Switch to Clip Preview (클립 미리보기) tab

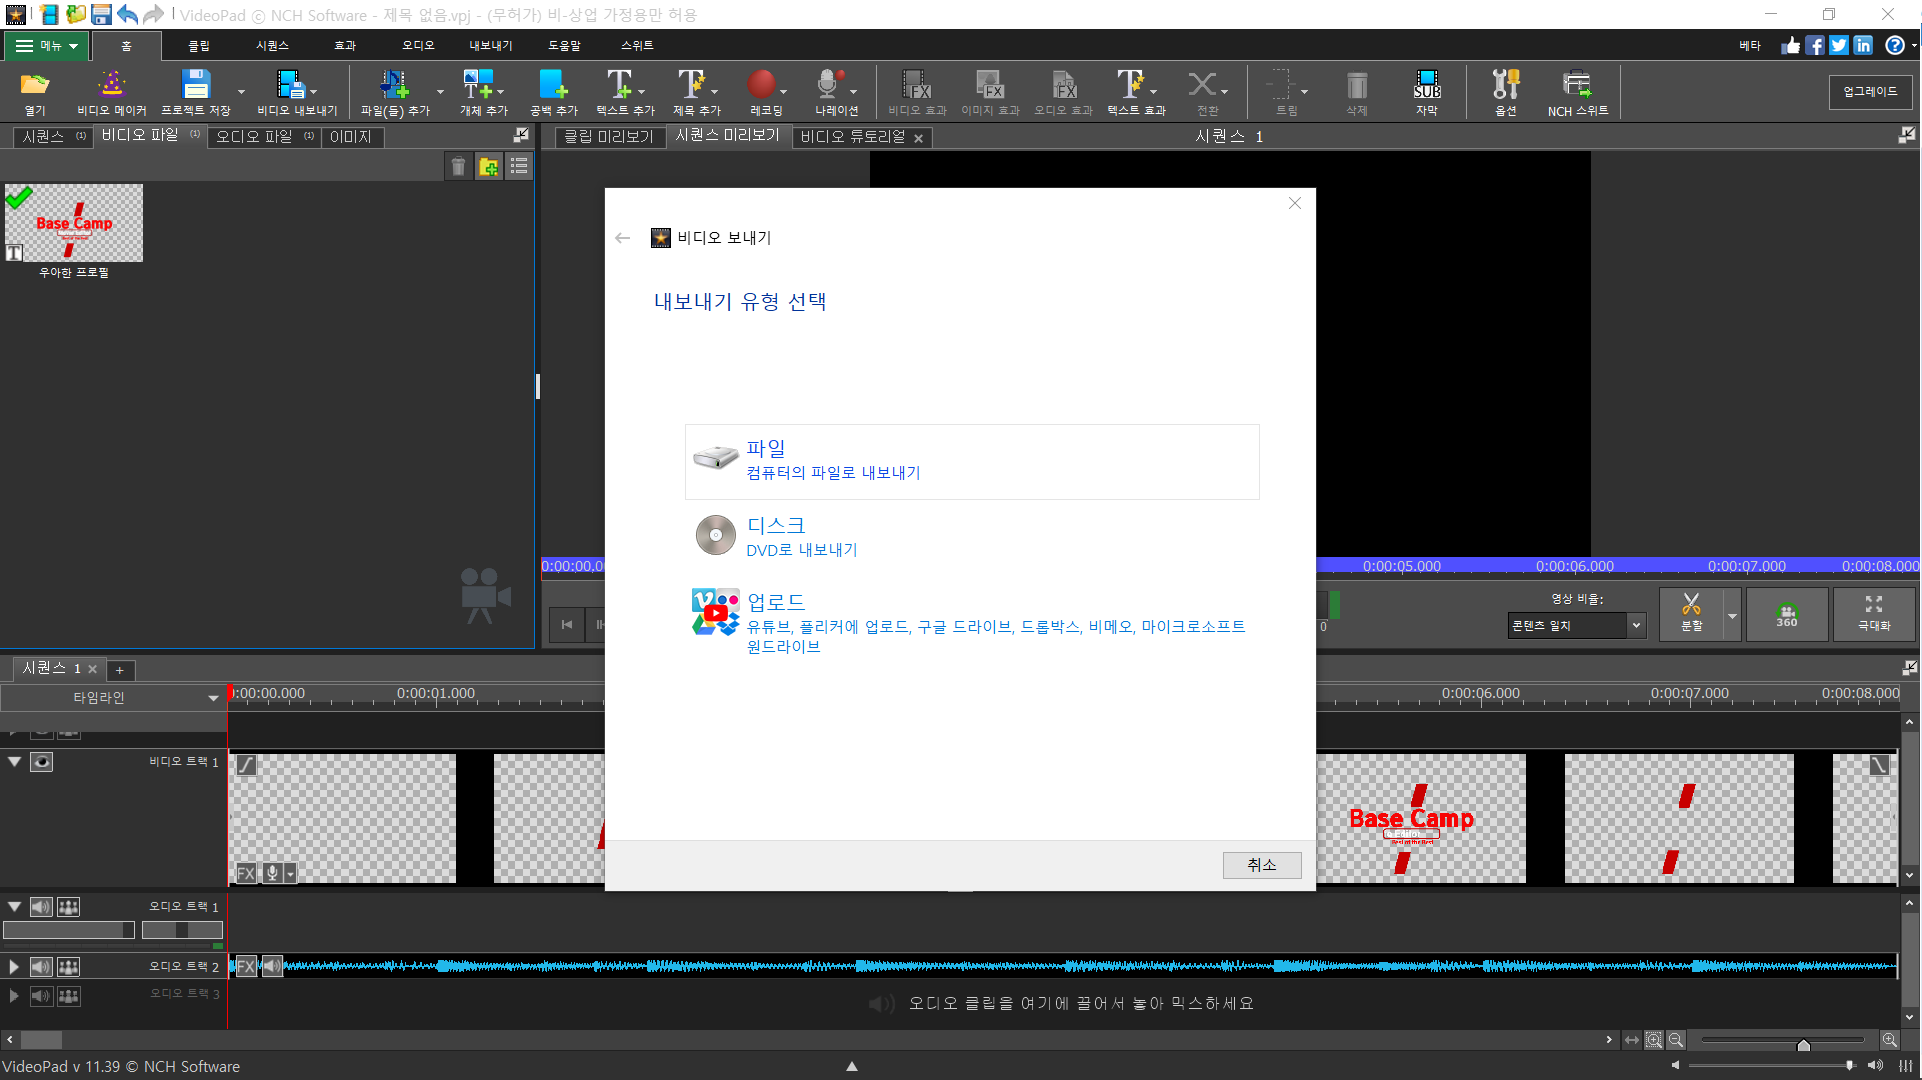[x=608, y=137]
